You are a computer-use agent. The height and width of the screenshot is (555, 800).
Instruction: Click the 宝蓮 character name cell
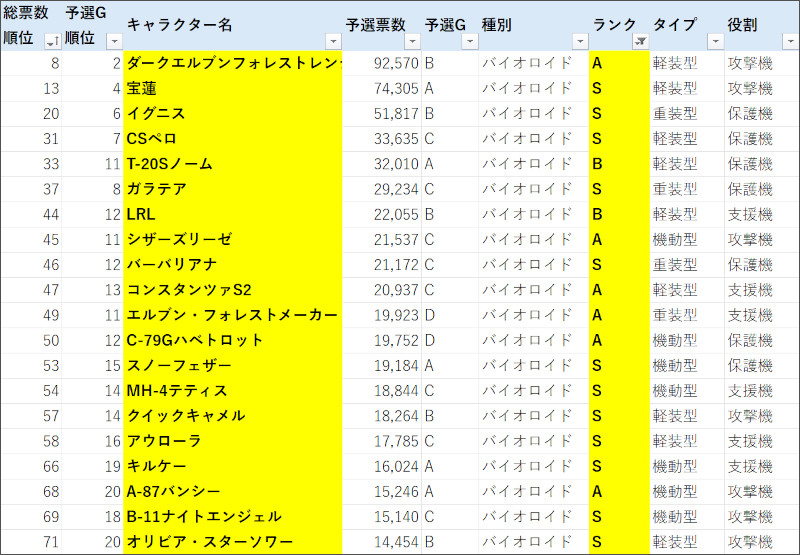(233, 88)
